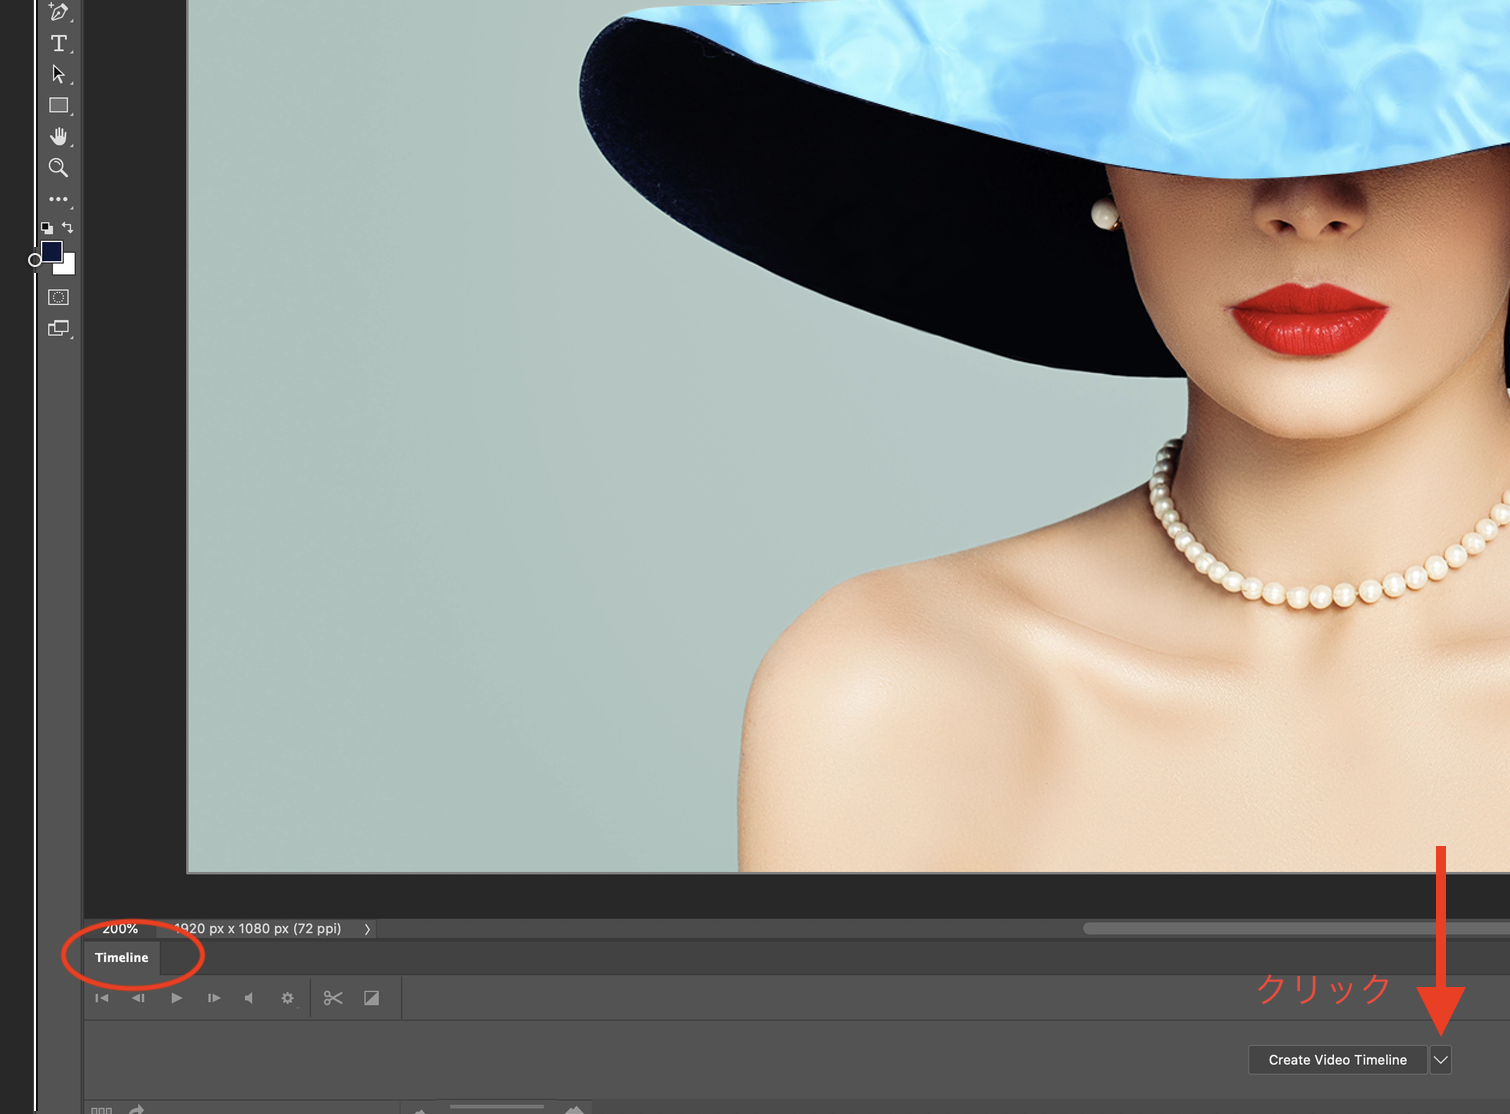Play the timeline
Screen dimensions: 1510x1114
[x=176, y=998]
